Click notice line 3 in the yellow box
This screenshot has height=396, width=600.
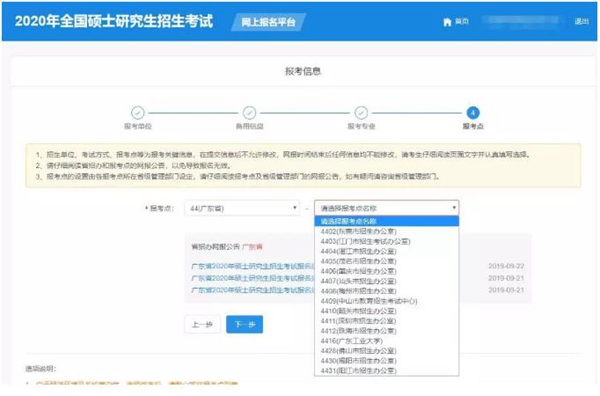(x=238, y=177)
